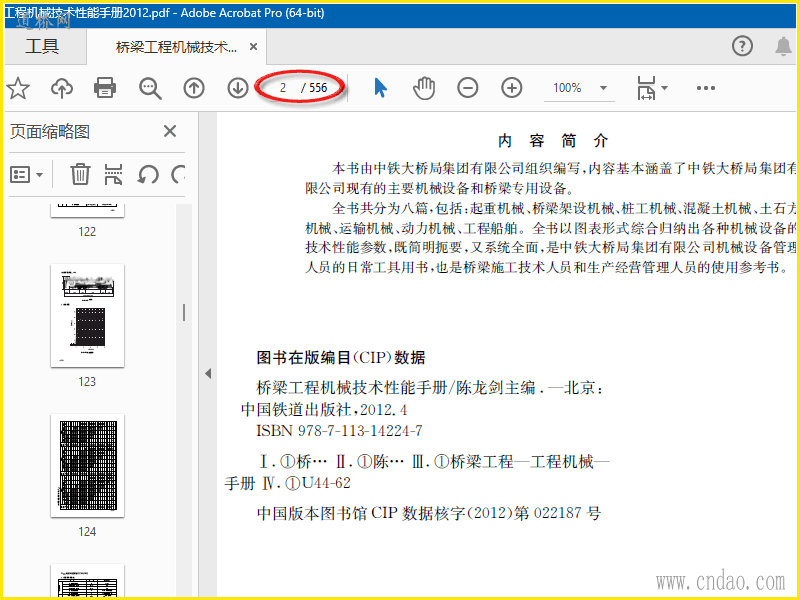Go to the next page with the down arrow

[x=238, y=88]
